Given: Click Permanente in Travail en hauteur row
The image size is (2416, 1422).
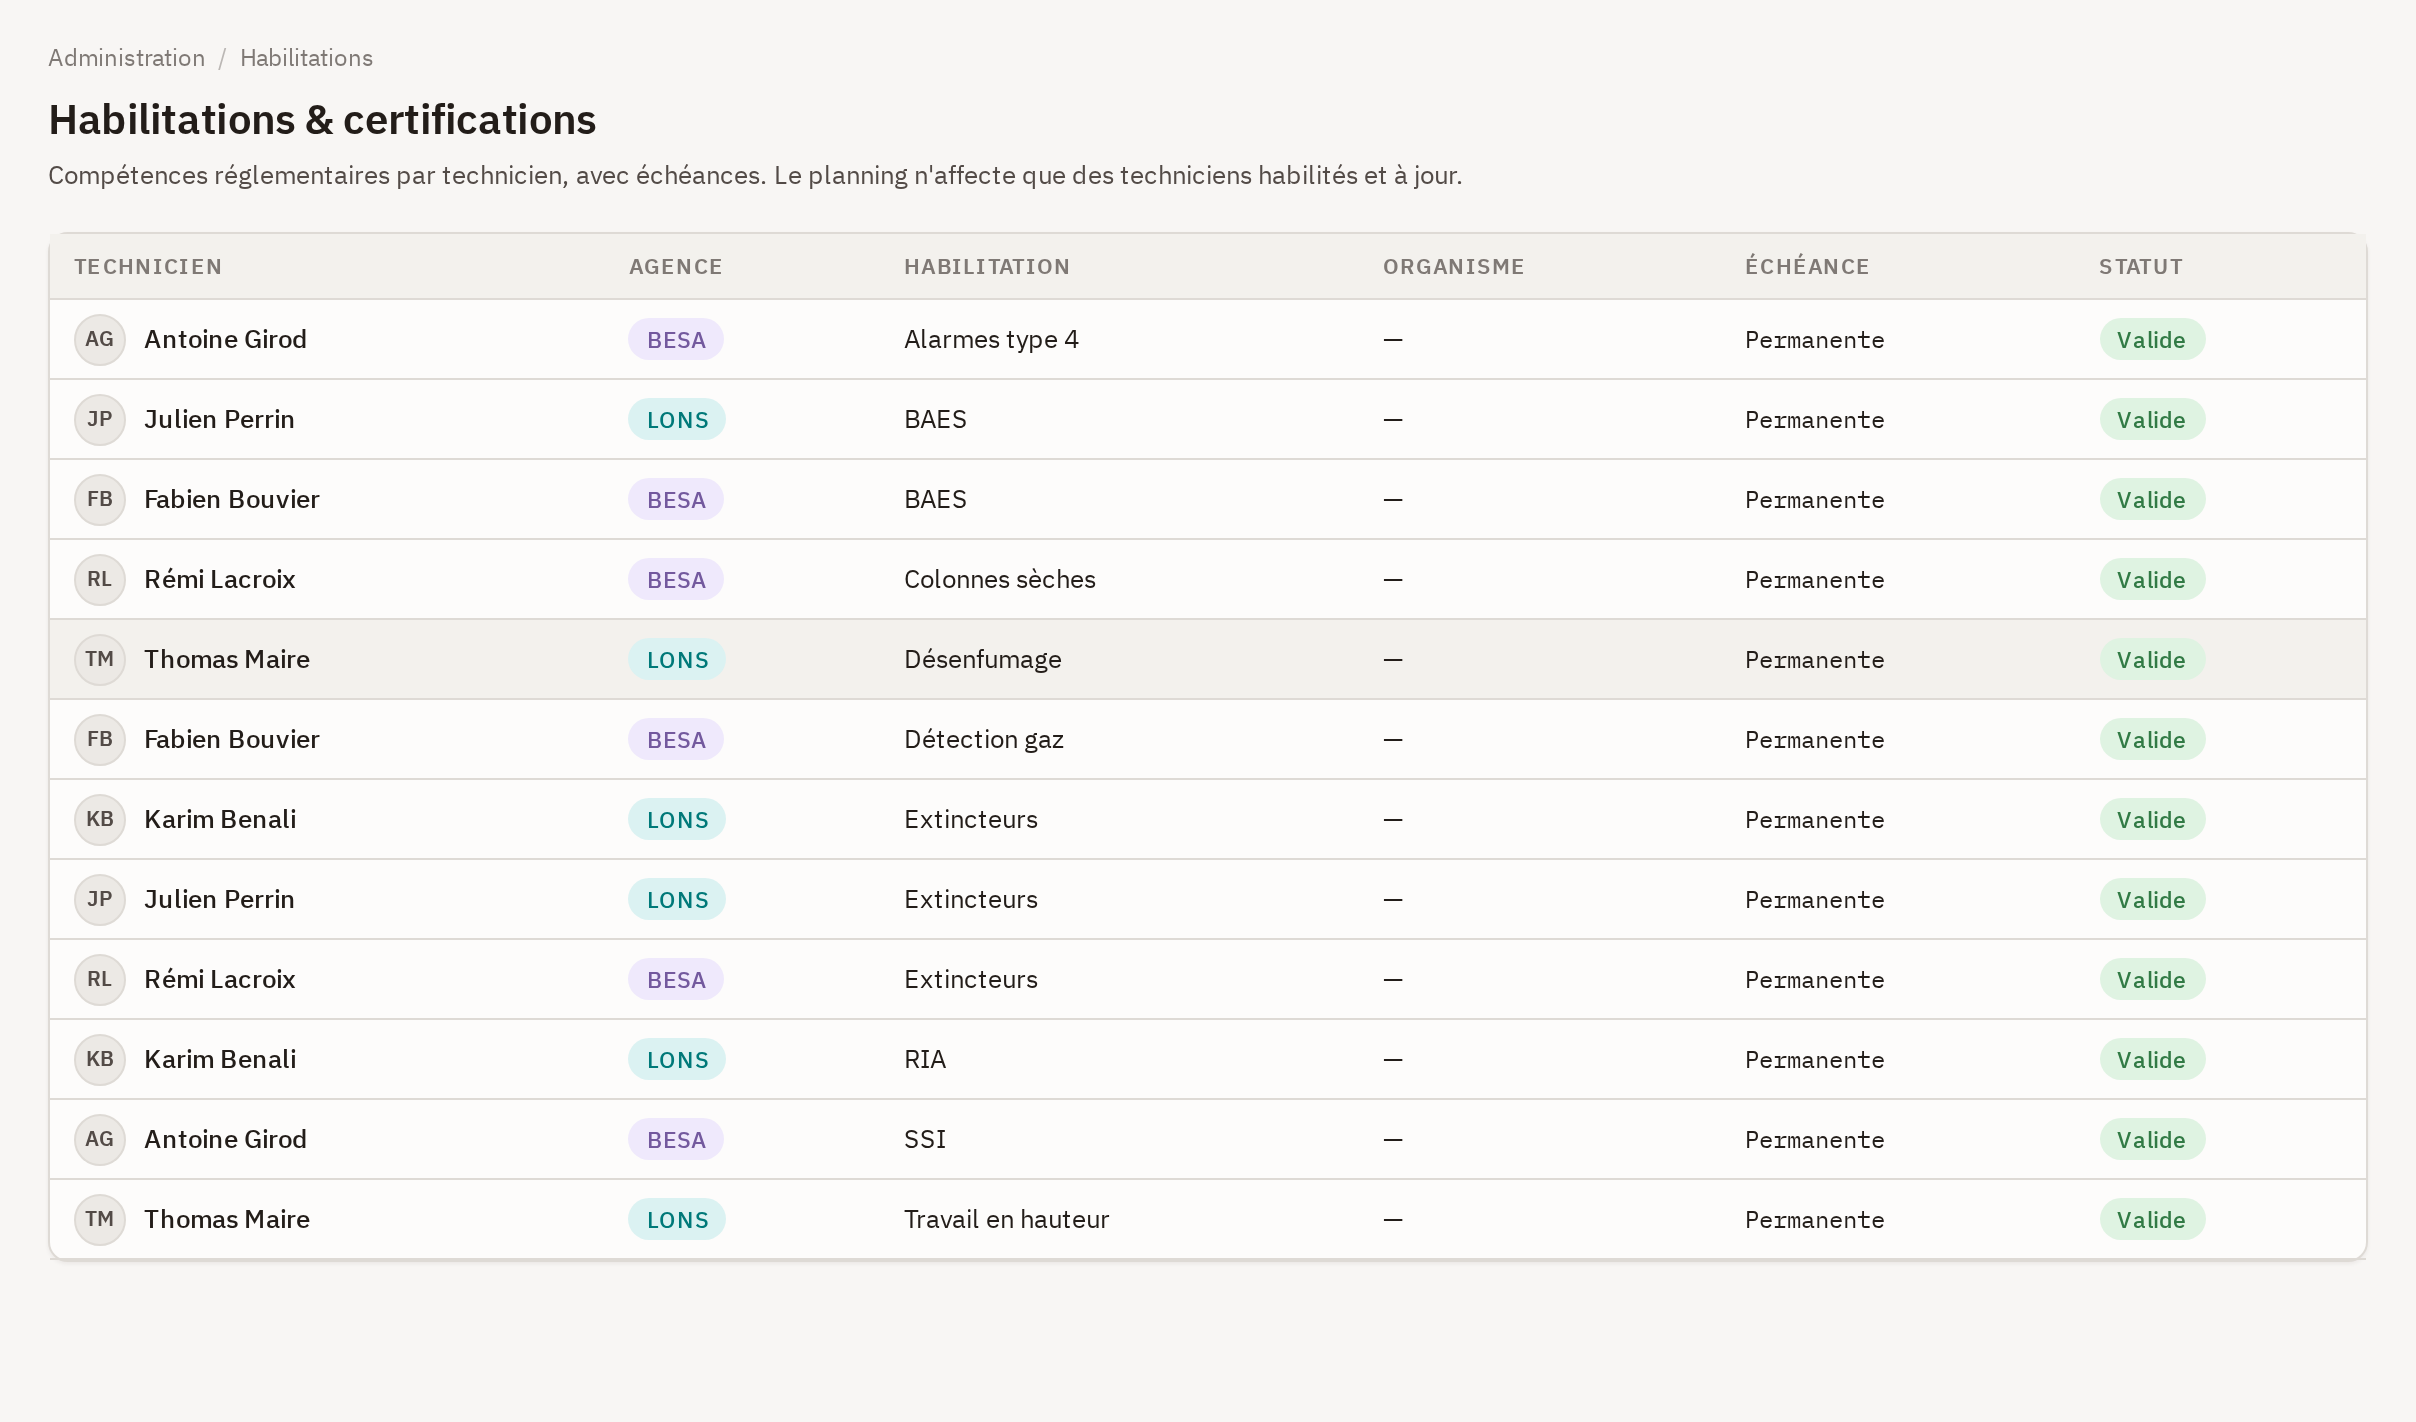Looking at the screenshot, I should (1815, 1220).
